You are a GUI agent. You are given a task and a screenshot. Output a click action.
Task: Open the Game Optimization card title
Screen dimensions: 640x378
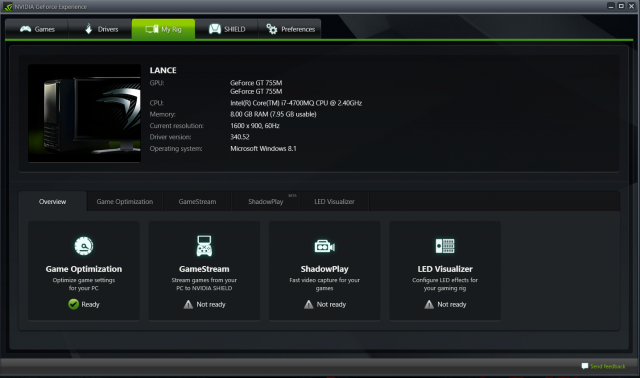[x=84, y=269]
